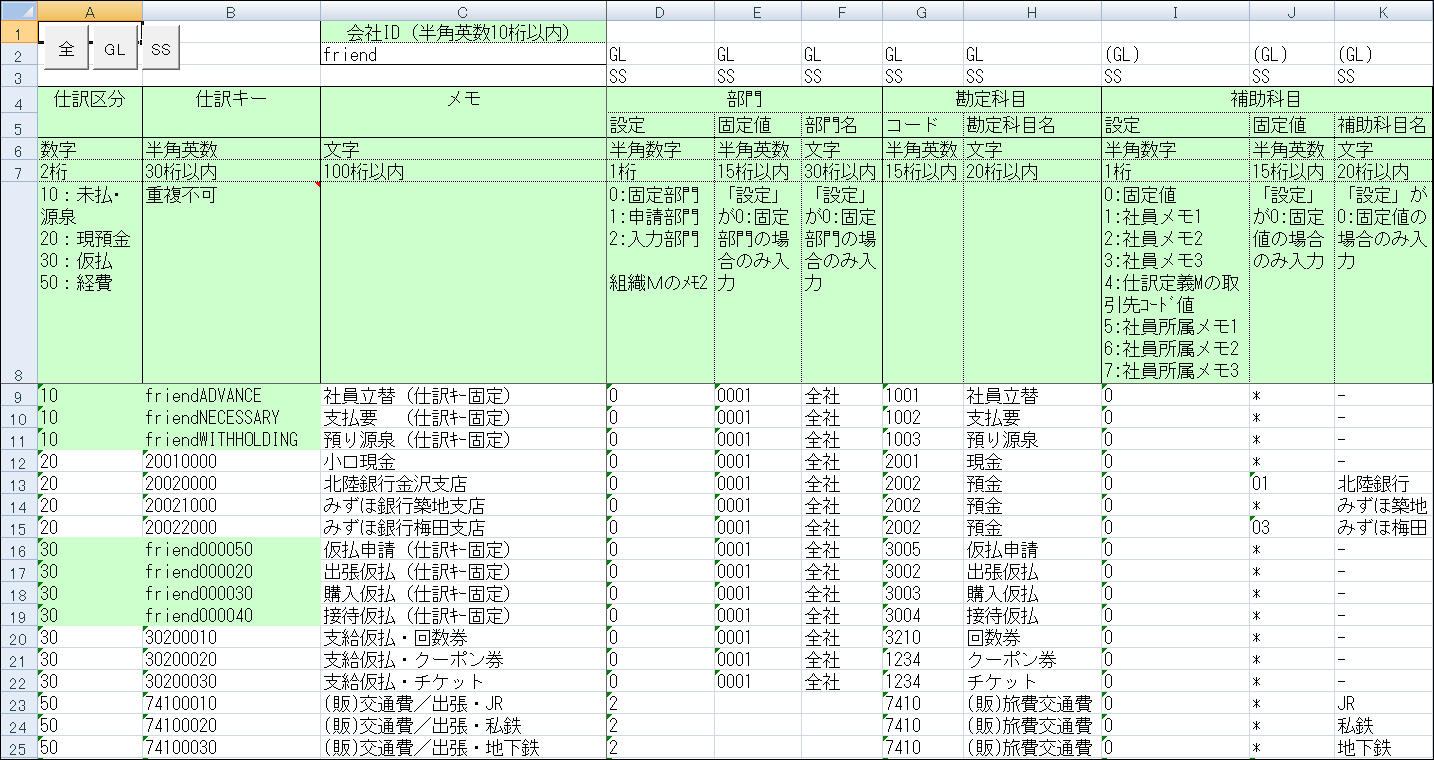This screenshot has width=1434, height=760.
Task: Click sub-account name cell 北陸銀行
Action: [x=1384, y=484]
